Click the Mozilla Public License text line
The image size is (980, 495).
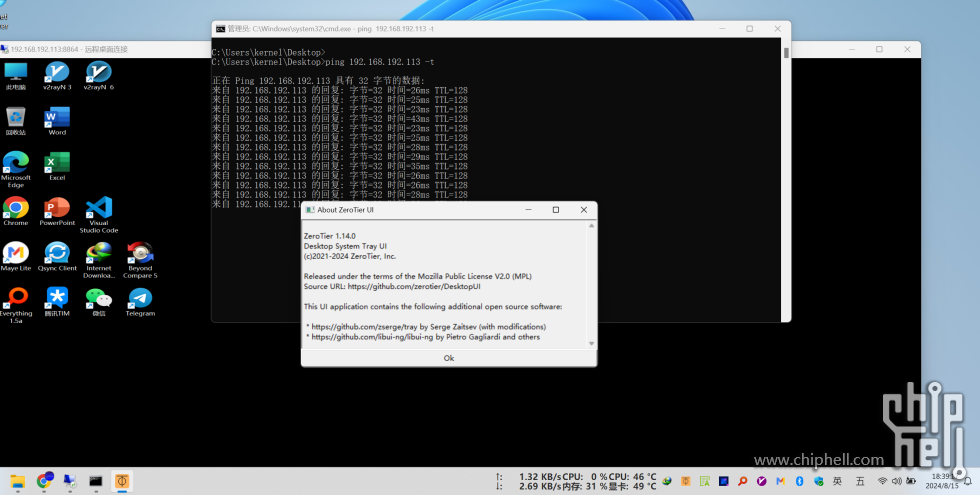coord(418,276)
